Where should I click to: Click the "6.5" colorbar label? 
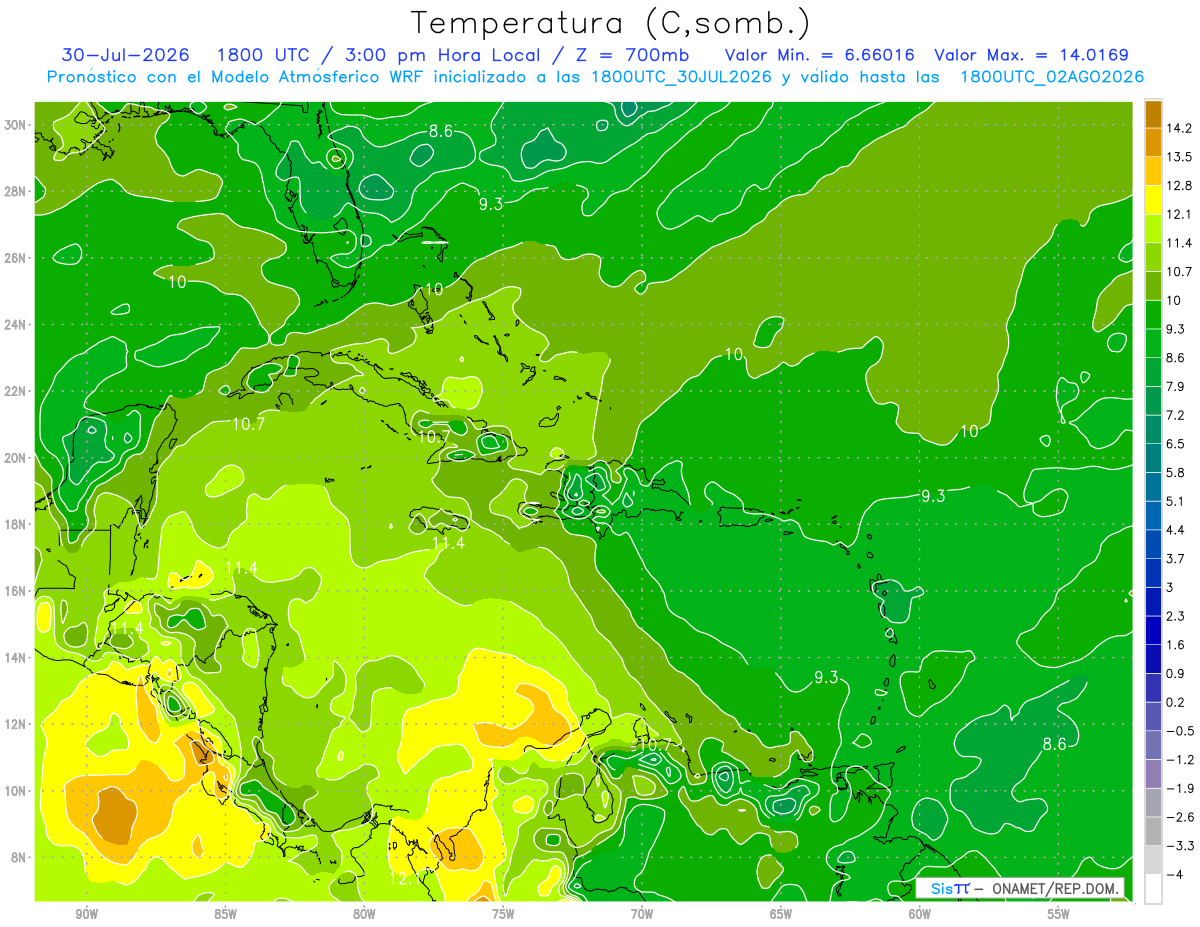(x=1175, y=444)
